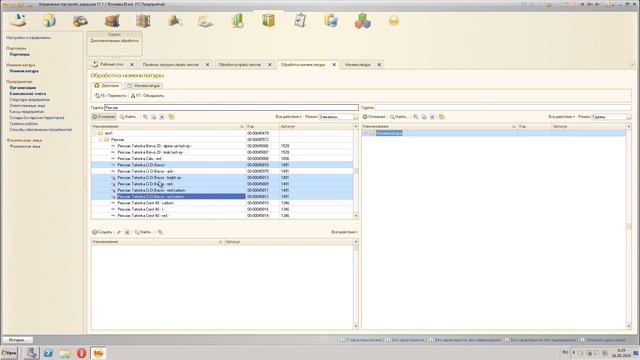The image size is (640, 360).
Task: Sort left table by Код column header
Action: (x=262, y=127)
